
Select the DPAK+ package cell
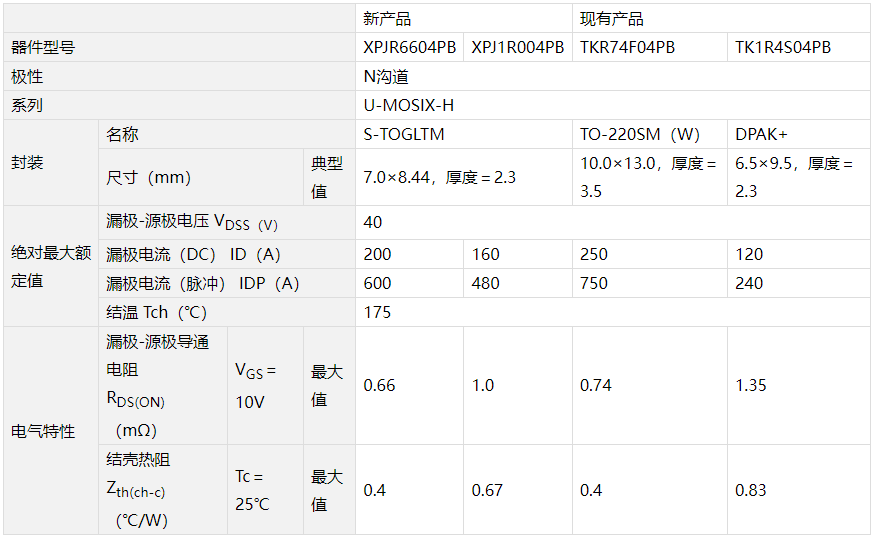tap(799, 134)
